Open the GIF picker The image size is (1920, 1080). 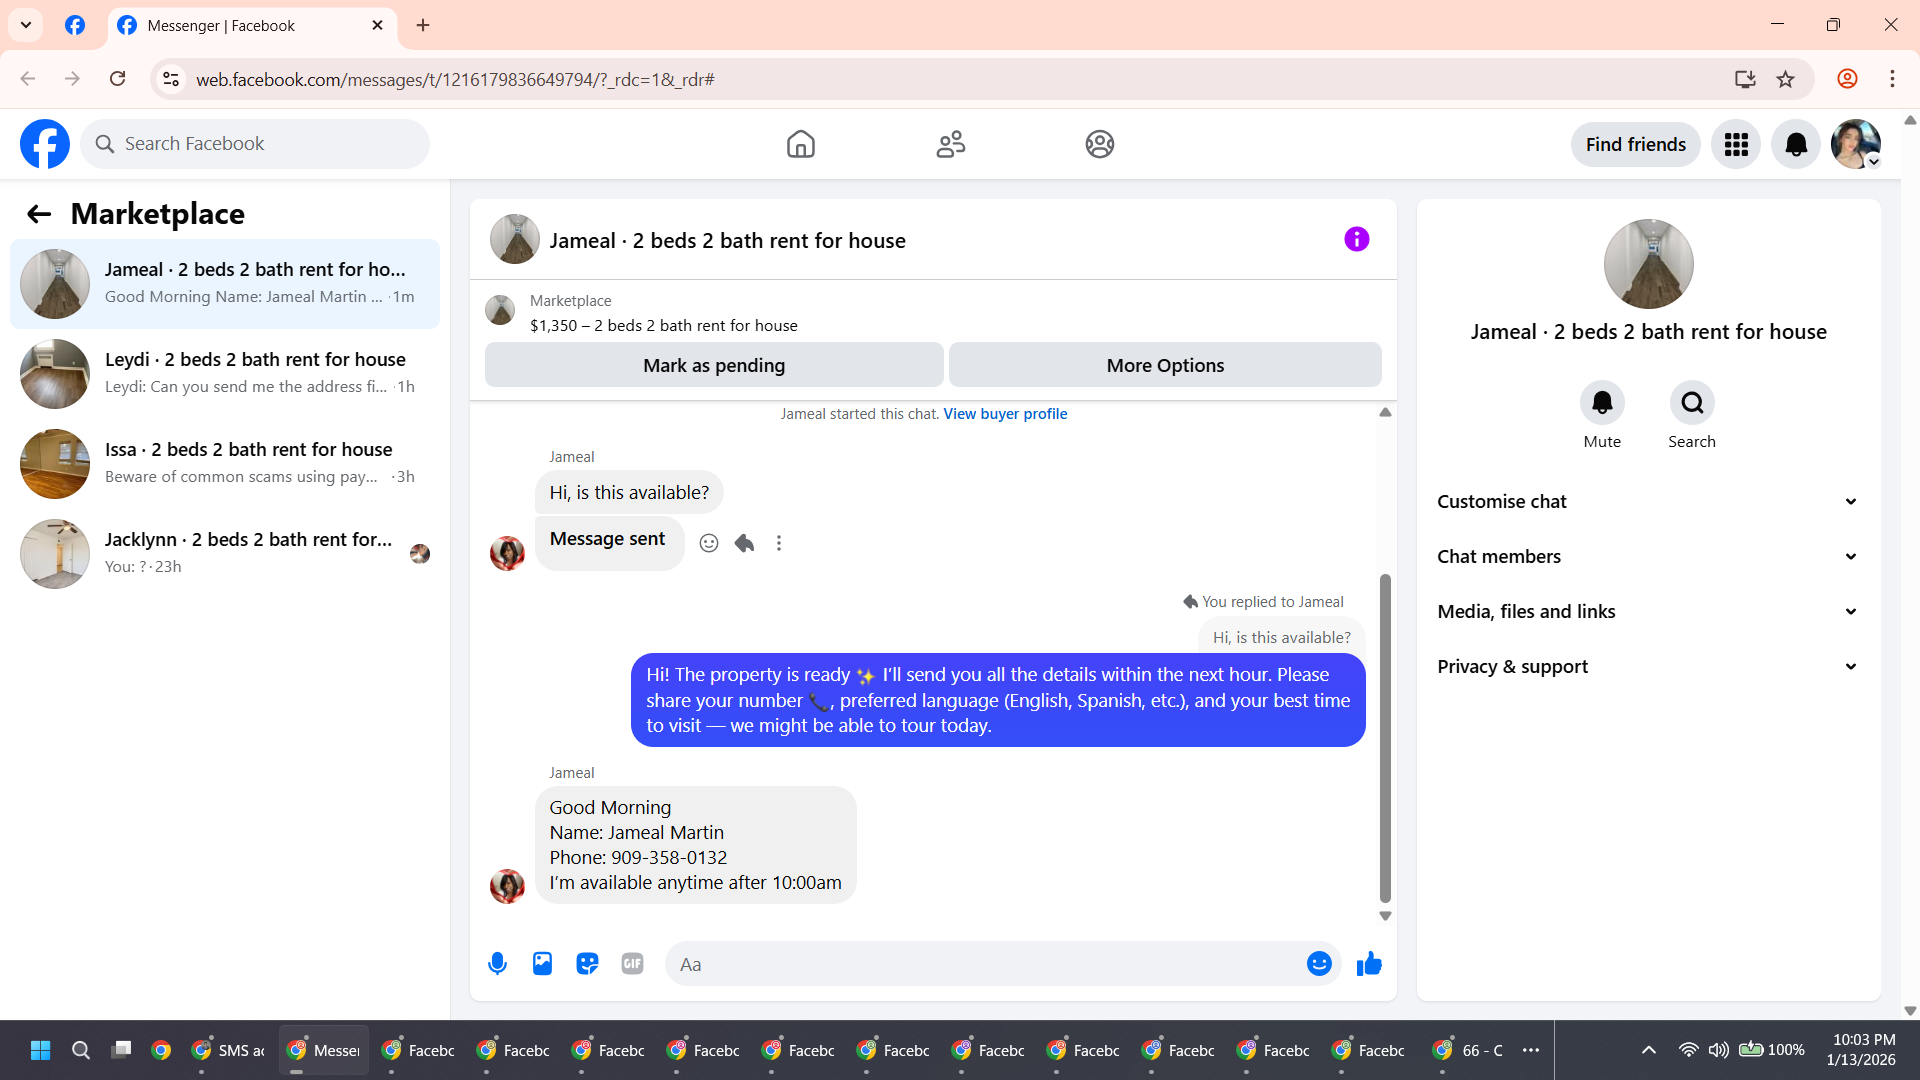tap(632, 964)
